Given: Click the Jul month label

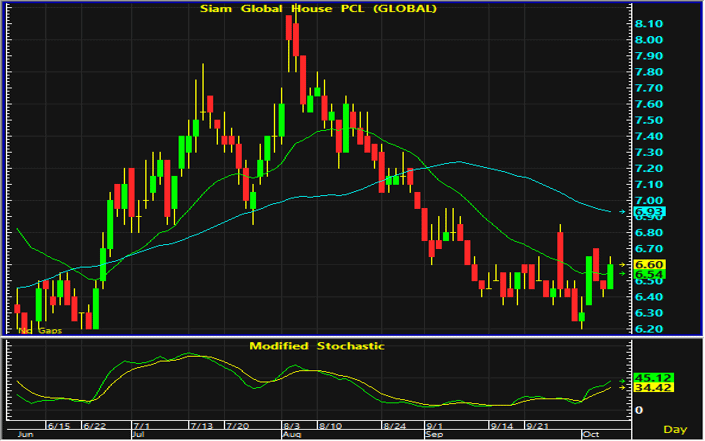Looking at the screenshot, I should 138,434.
